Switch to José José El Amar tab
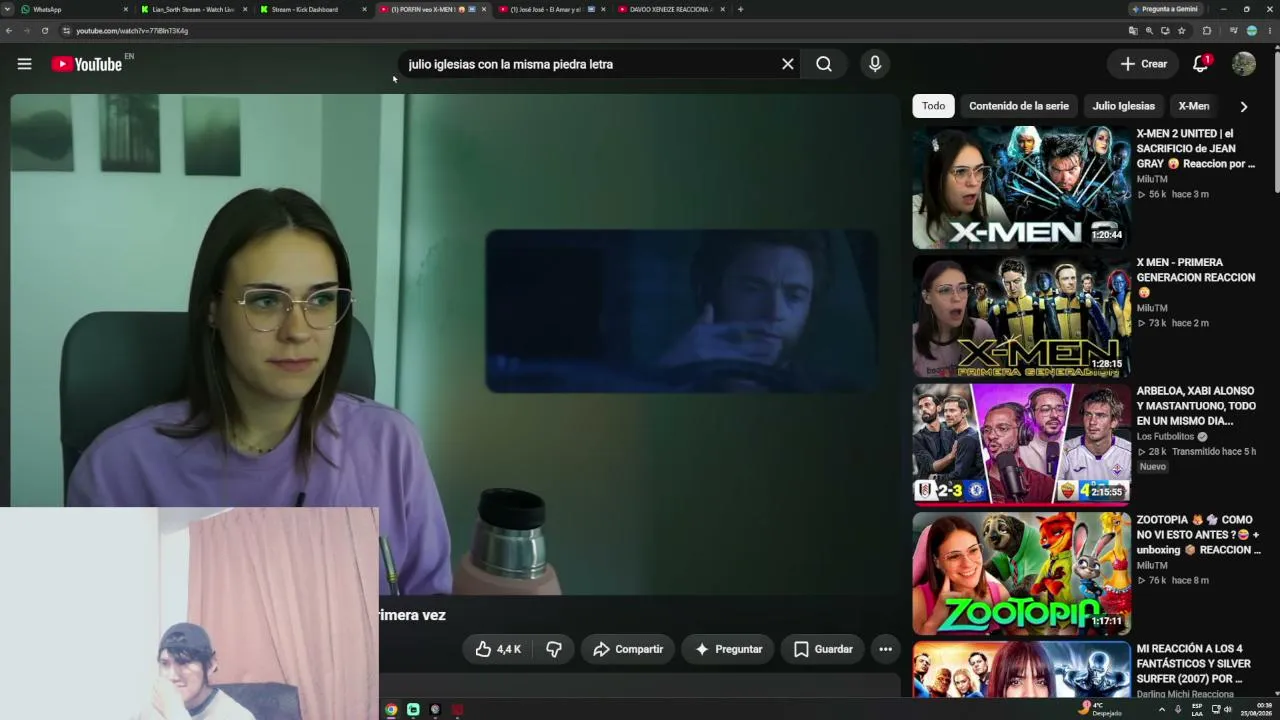1280x720 pixels. coord(552,9)
